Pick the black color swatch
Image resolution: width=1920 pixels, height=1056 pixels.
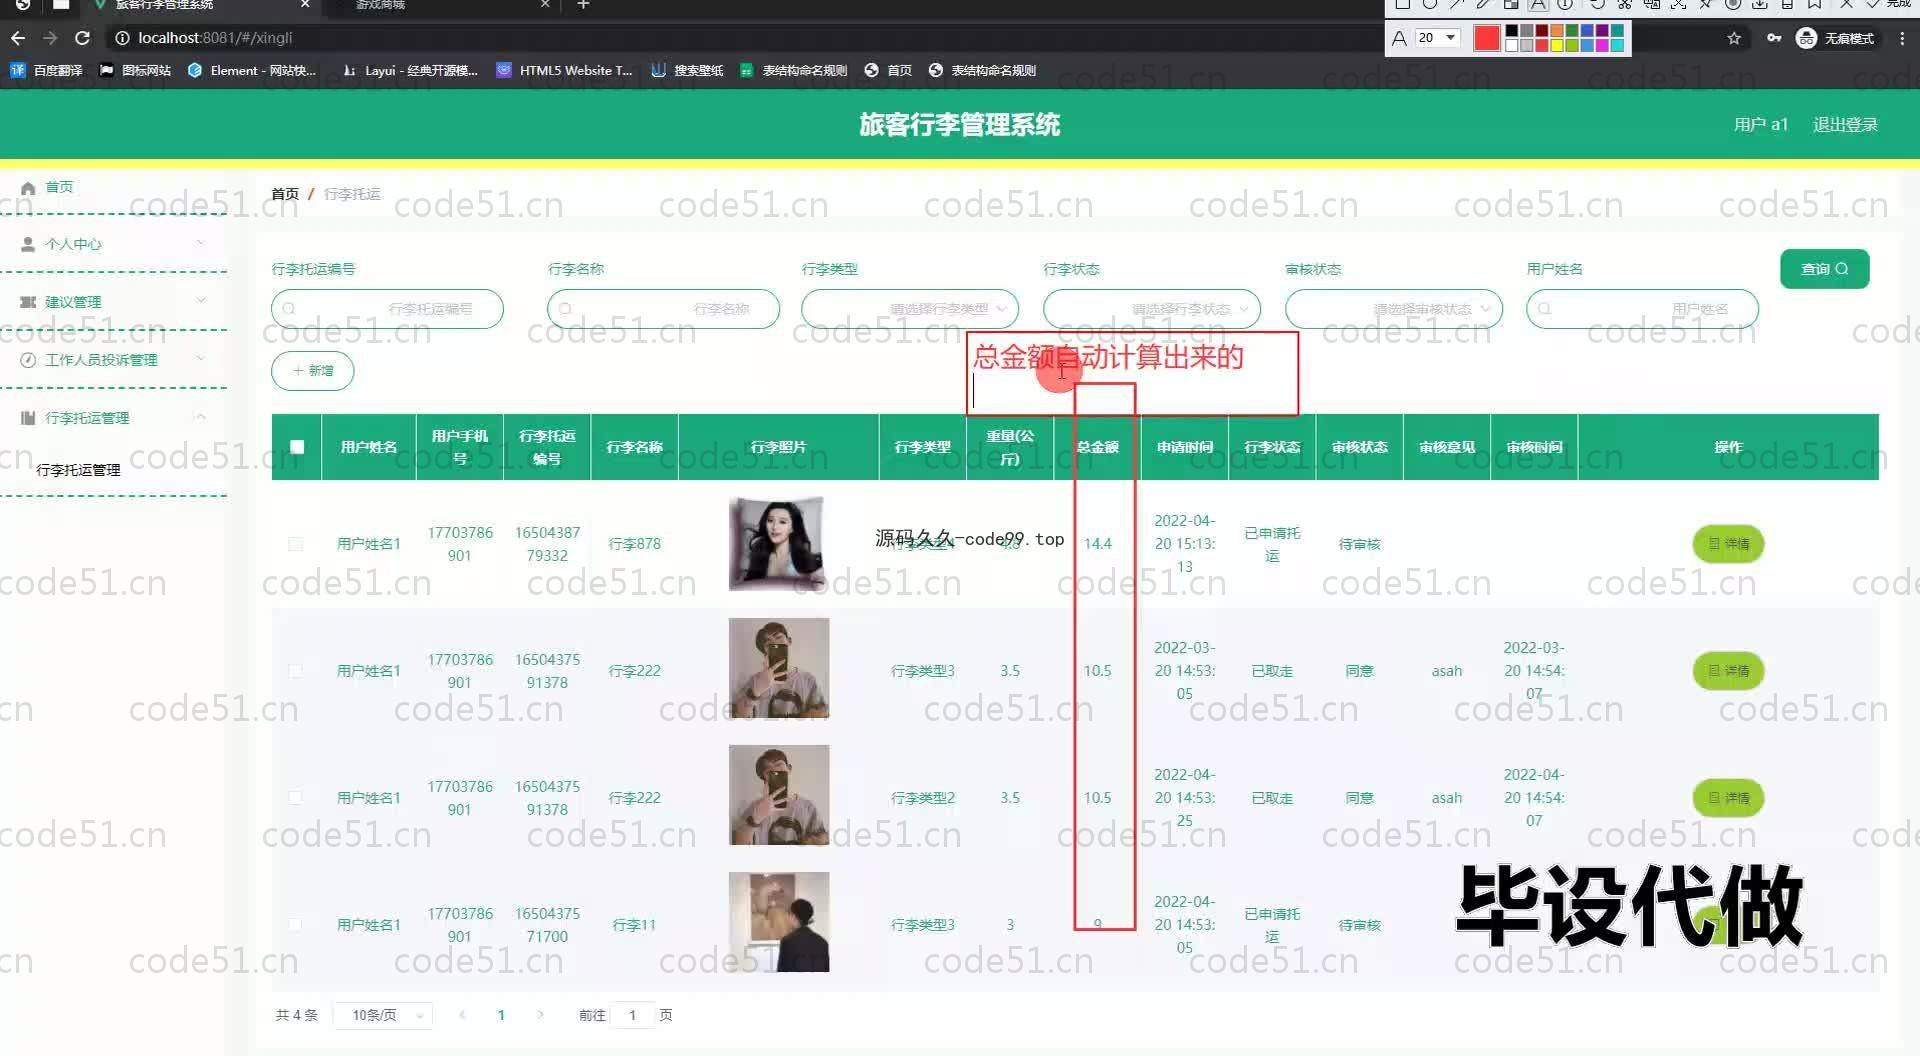pos(1512,32)
